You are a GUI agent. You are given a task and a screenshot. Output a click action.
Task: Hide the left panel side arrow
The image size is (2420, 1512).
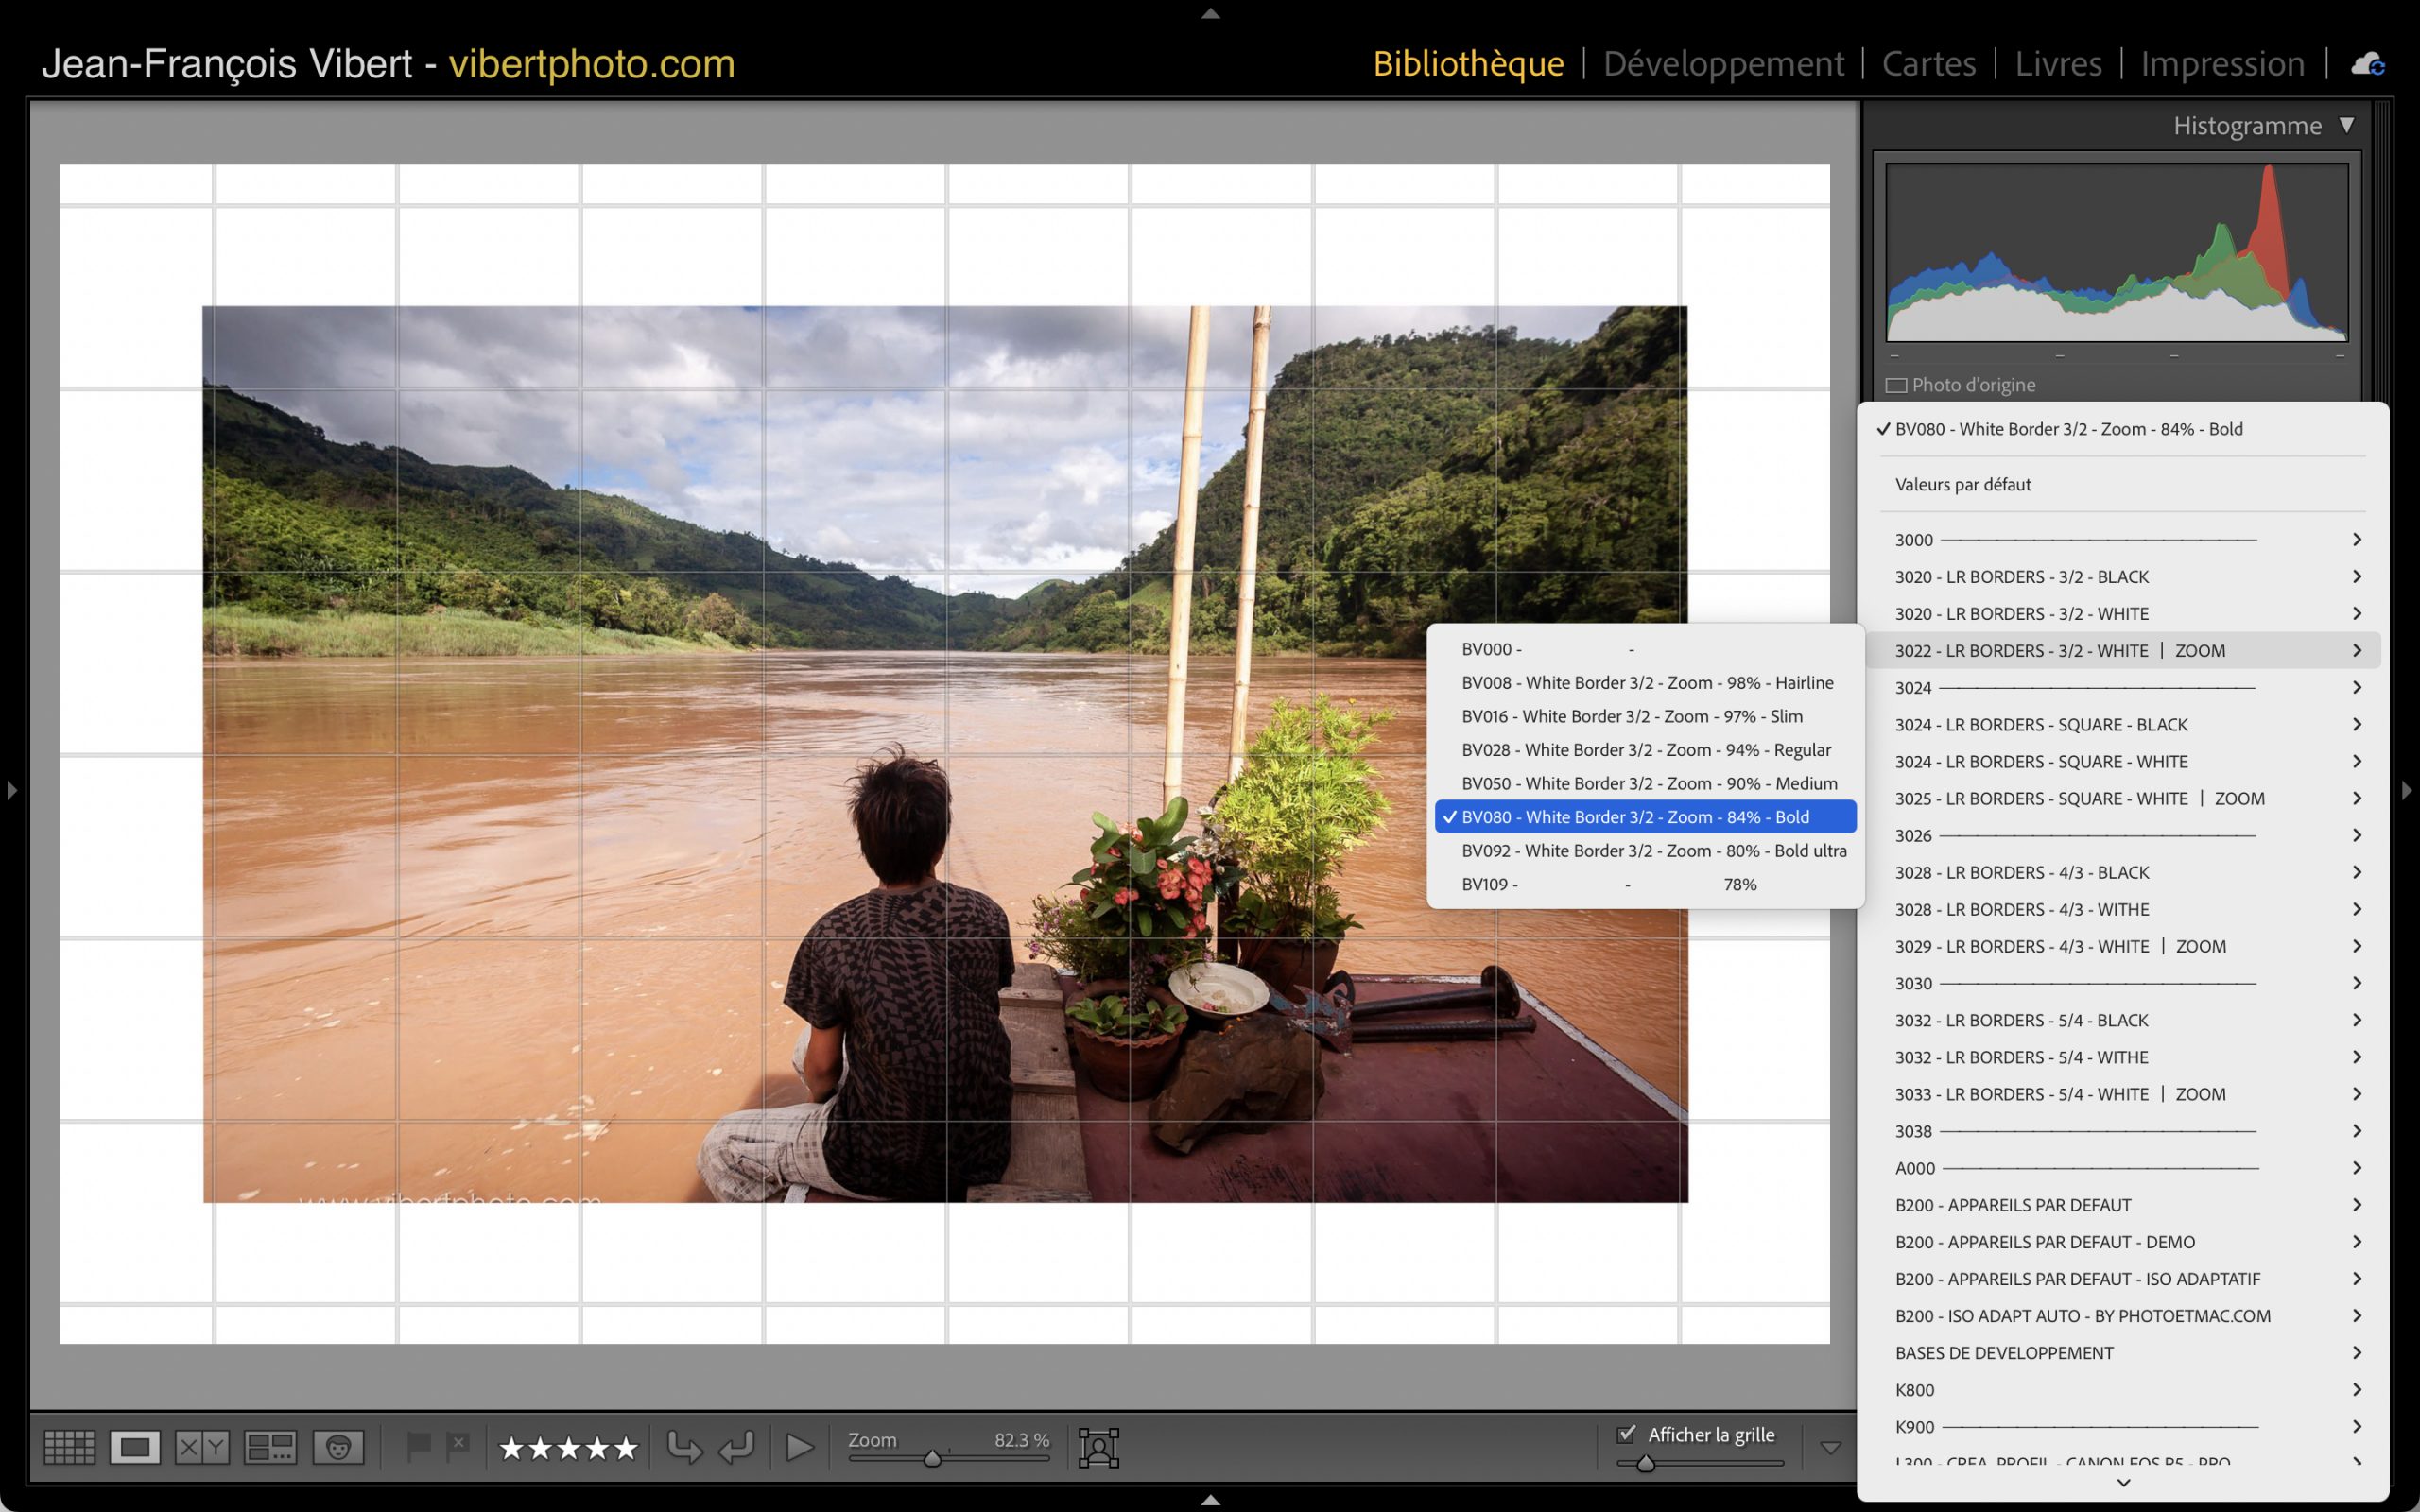12,790
